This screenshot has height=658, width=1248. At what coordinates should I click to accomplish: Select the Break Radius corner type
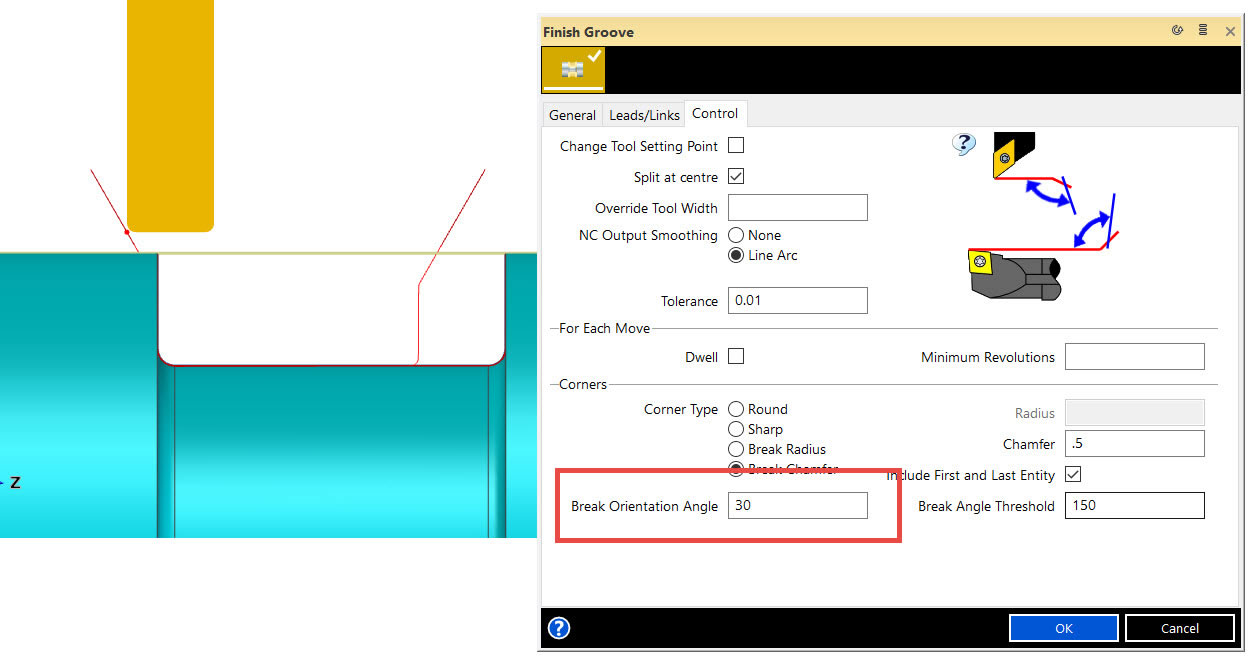point(737,449)
